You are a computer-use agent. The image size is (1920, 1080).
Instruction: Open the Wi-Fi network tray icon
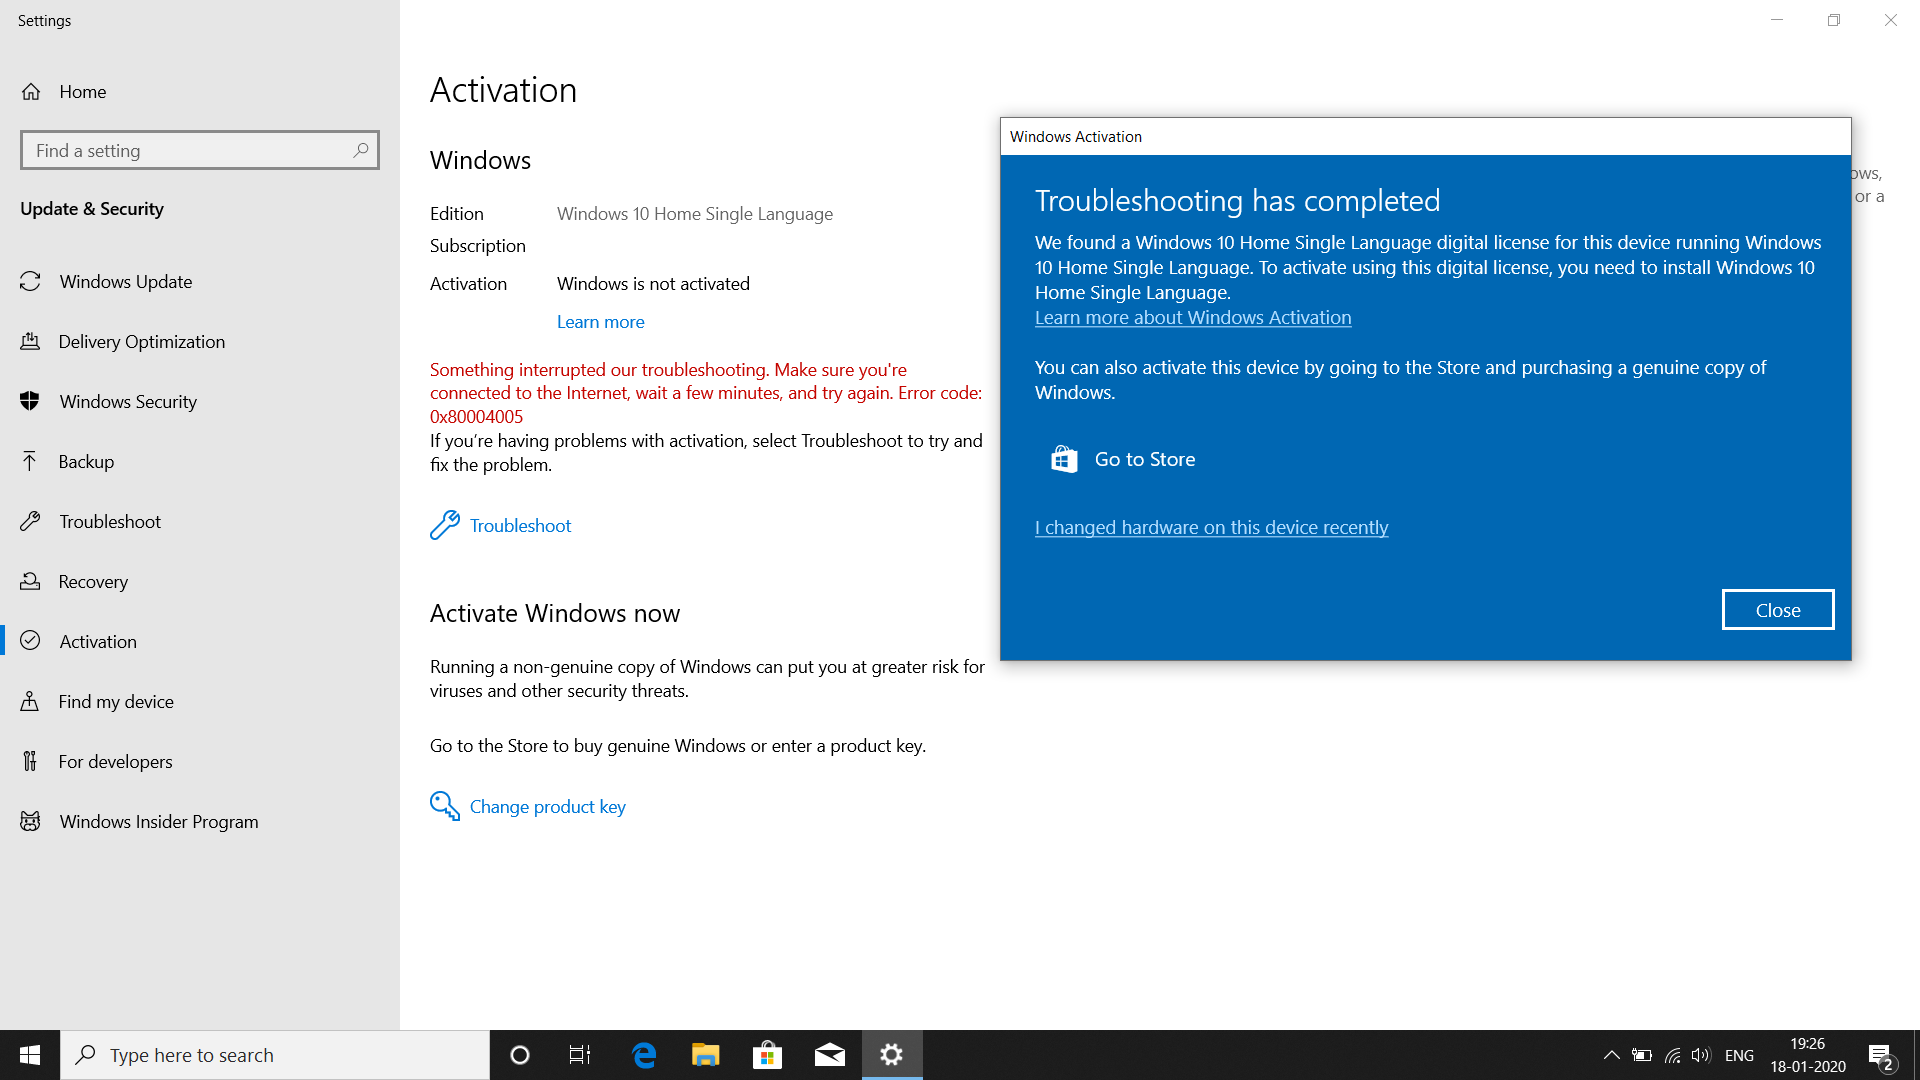(x=1672, y=1055)
